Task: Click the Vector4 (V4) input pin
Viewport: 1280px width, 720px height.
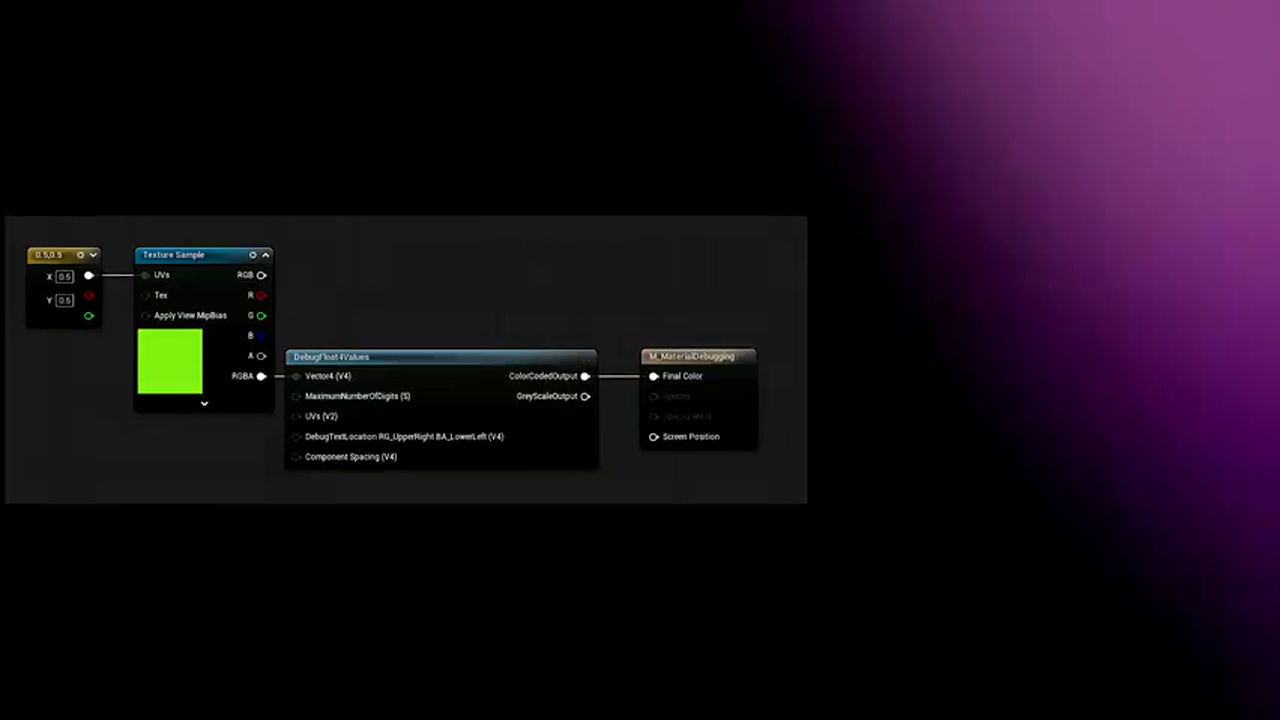Action: click(296, 376)
